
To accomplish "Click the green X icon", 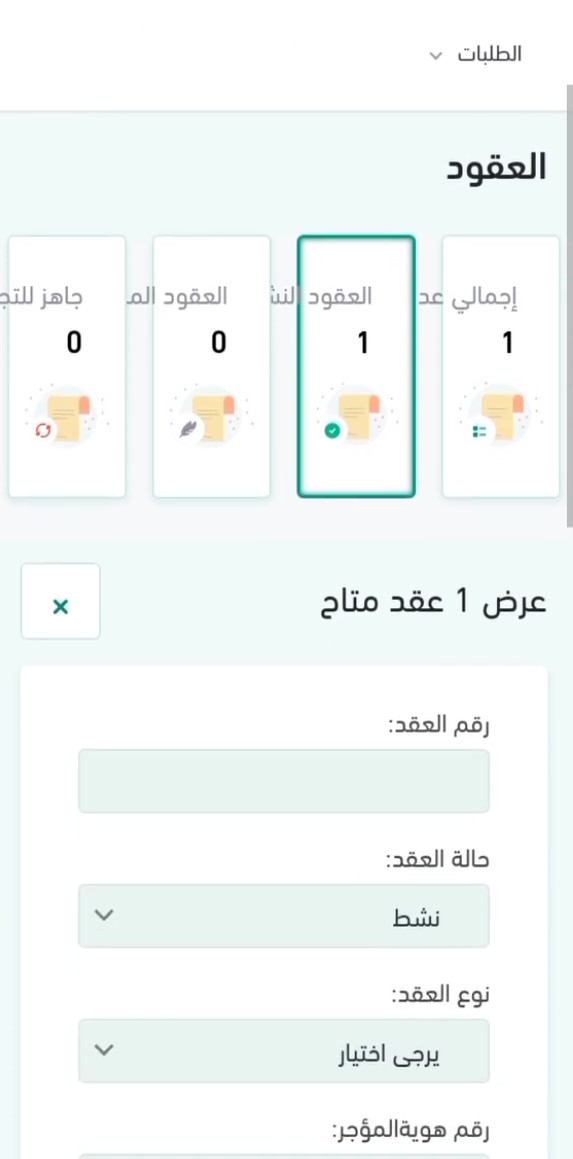I will (x=61, y=607).
